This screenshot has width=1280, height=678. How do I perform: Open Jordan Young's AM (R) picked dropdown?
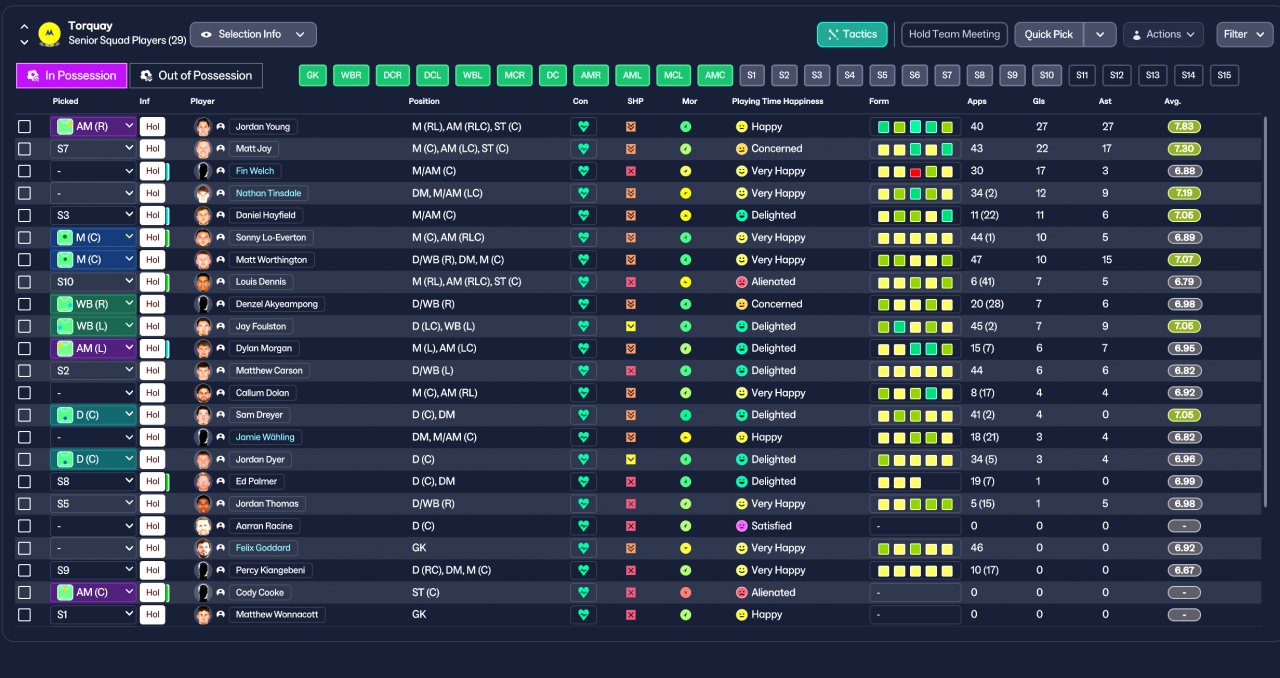click(93, 127)
